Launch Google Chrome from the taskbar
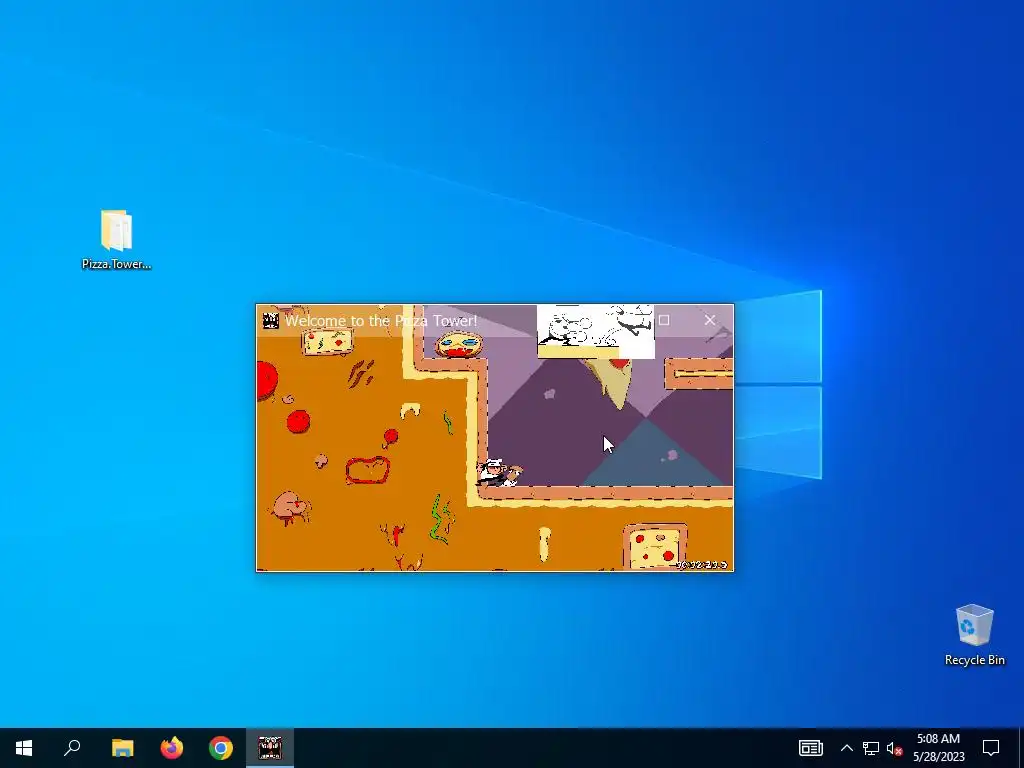 point(221,748)
